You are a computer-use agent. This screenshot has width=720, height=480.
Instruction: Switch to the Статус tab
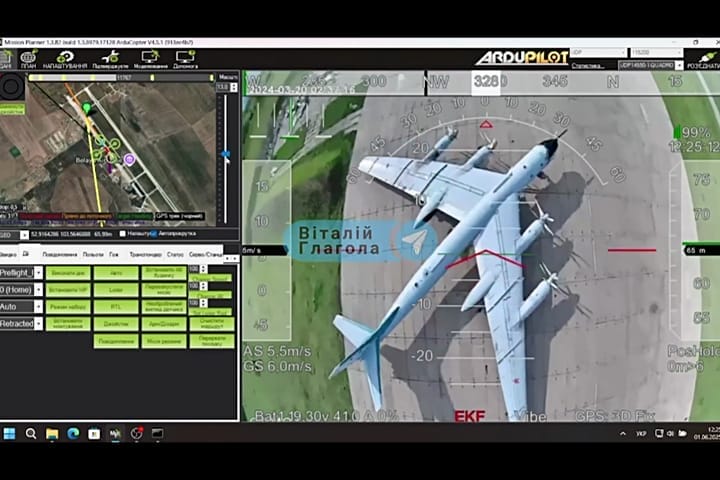(175, 254)
